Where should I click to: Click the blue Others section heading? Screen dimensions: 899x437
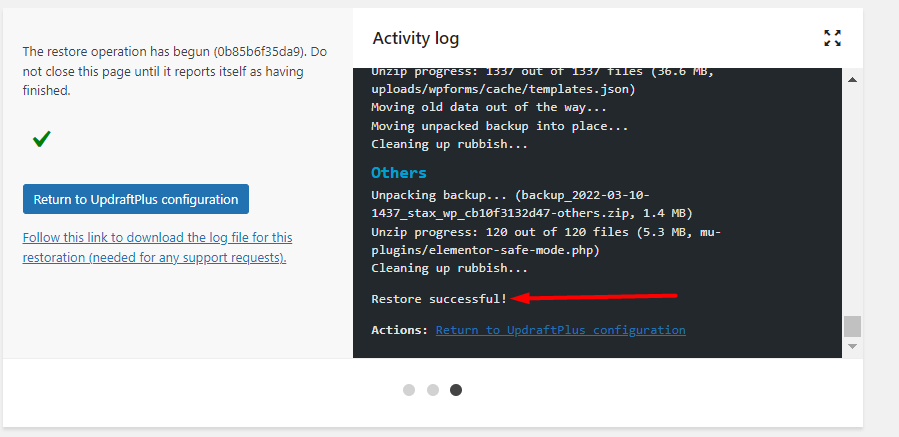point(399,173)
